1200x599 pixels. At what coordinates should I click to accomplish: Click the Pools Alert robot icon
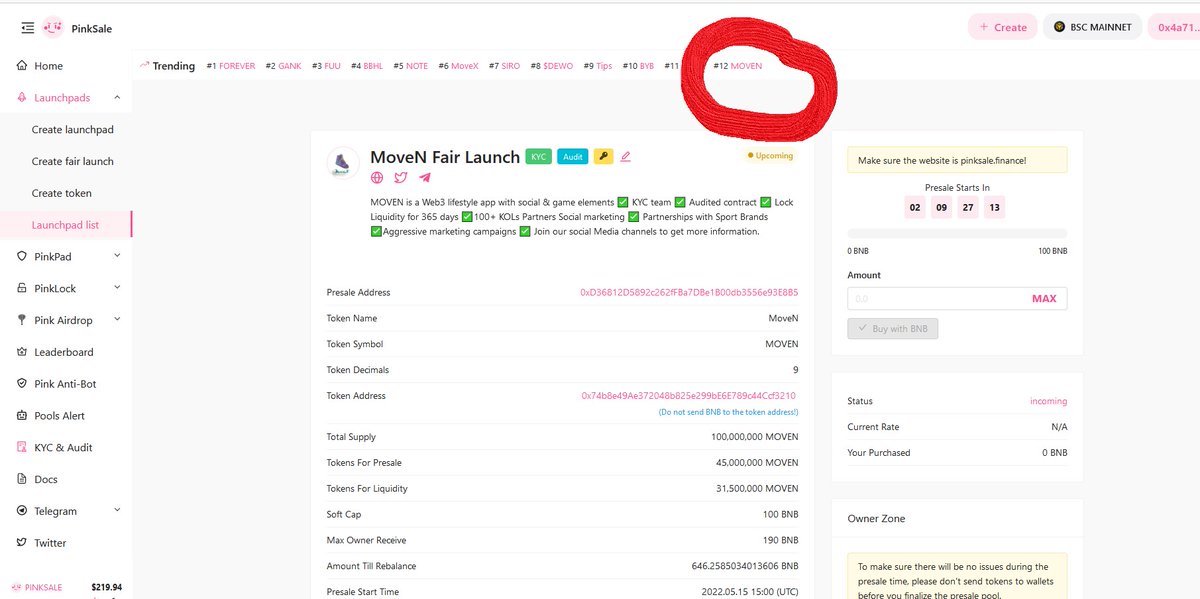point(24,416)
